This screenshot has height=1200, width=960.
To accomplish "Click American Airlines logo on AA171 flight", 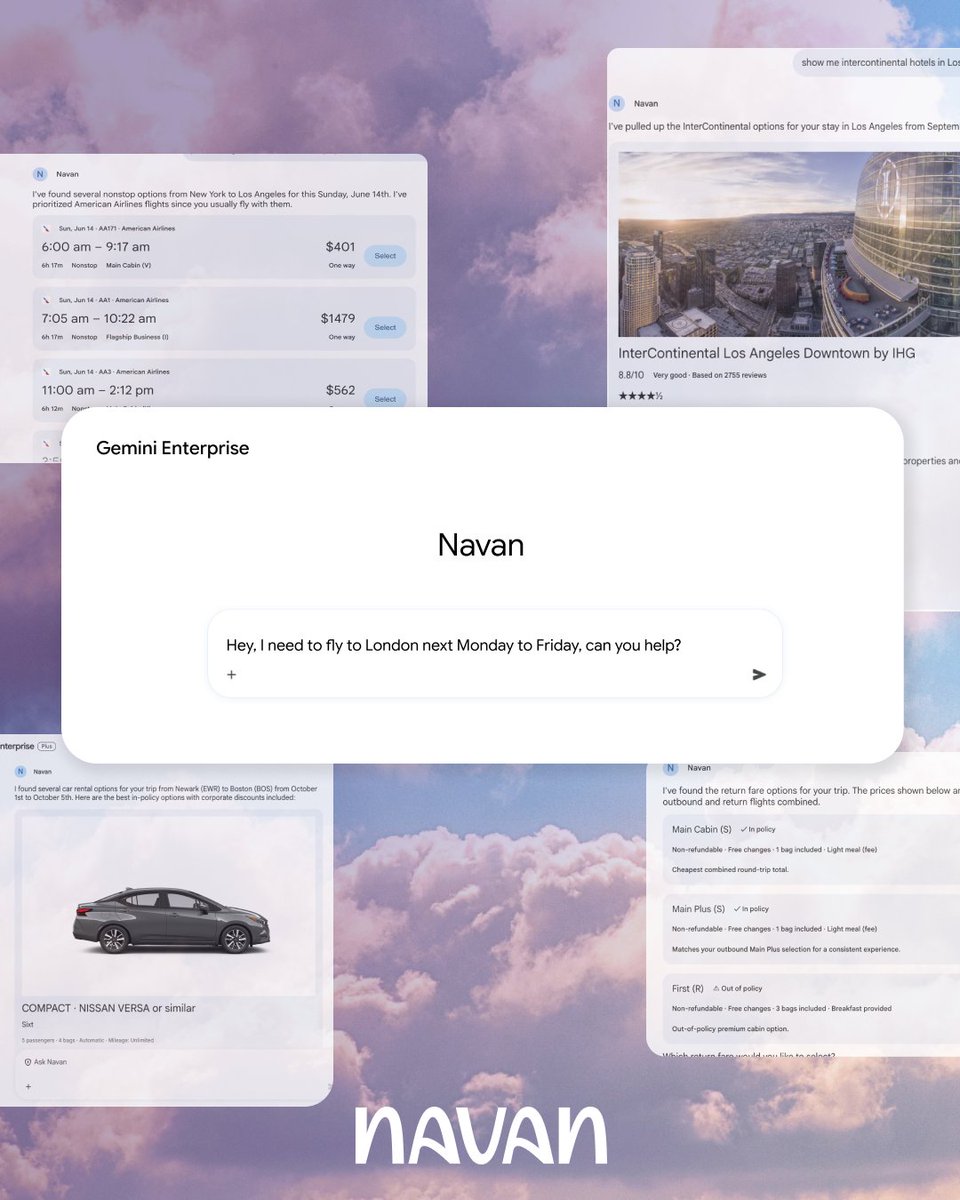I will [46, 229].
